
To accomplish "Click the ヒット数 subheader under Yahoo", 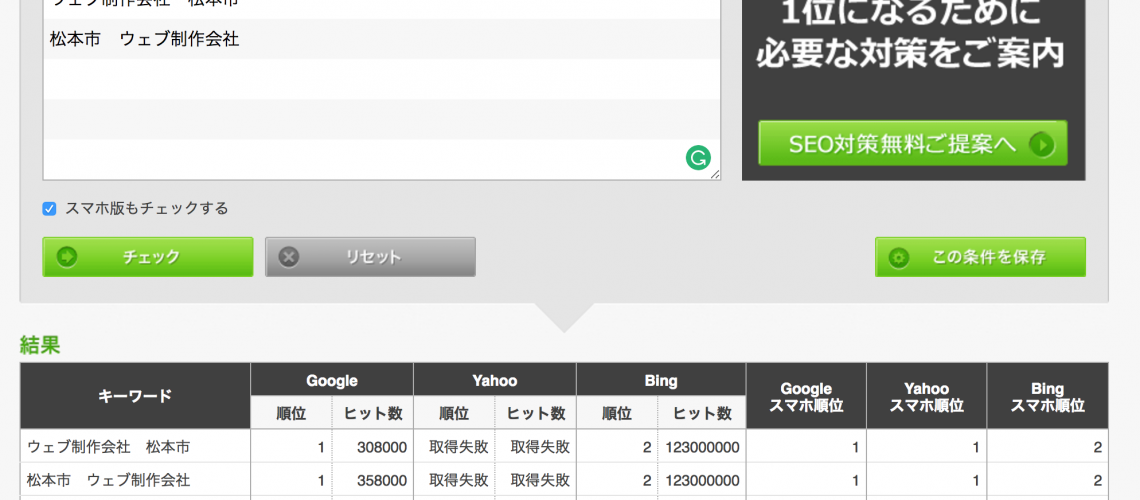I will (x=536, y=413).
